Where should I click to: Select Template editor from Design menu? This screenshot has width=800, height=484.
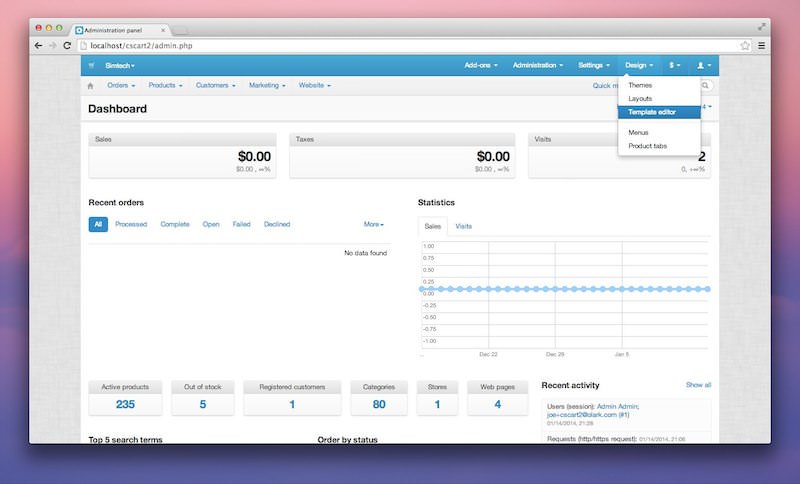pyautogui.click(x=652, y=112)
